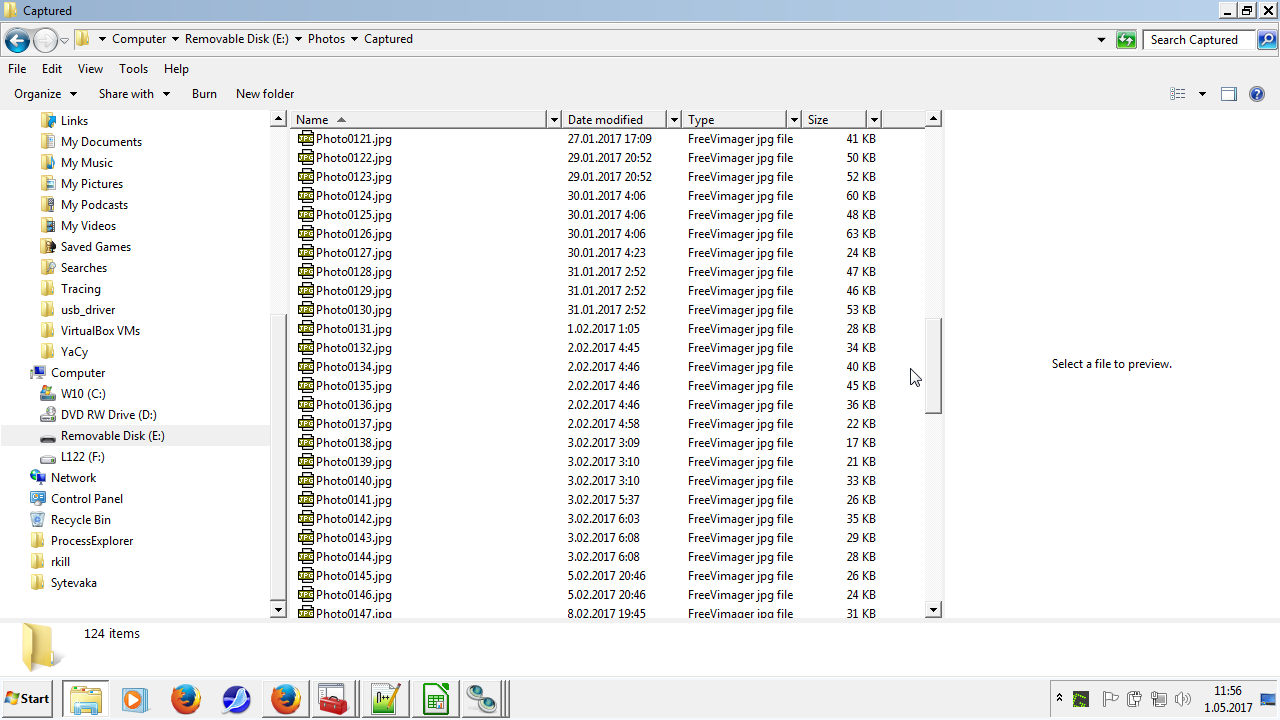Go back using the Back arrow button
The image size is (1280, 720).
point(17,40)
